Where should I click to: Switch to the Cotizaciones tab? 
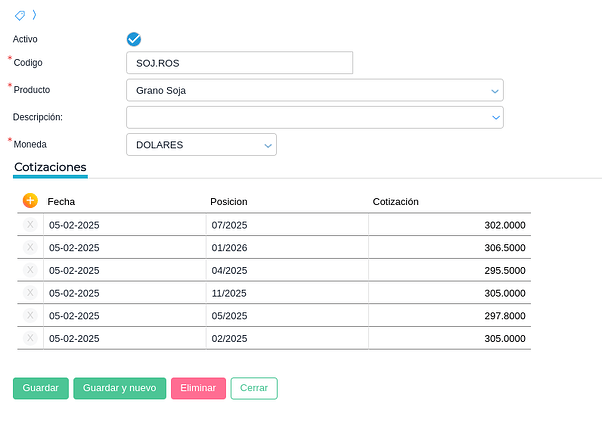click(50, 167)
